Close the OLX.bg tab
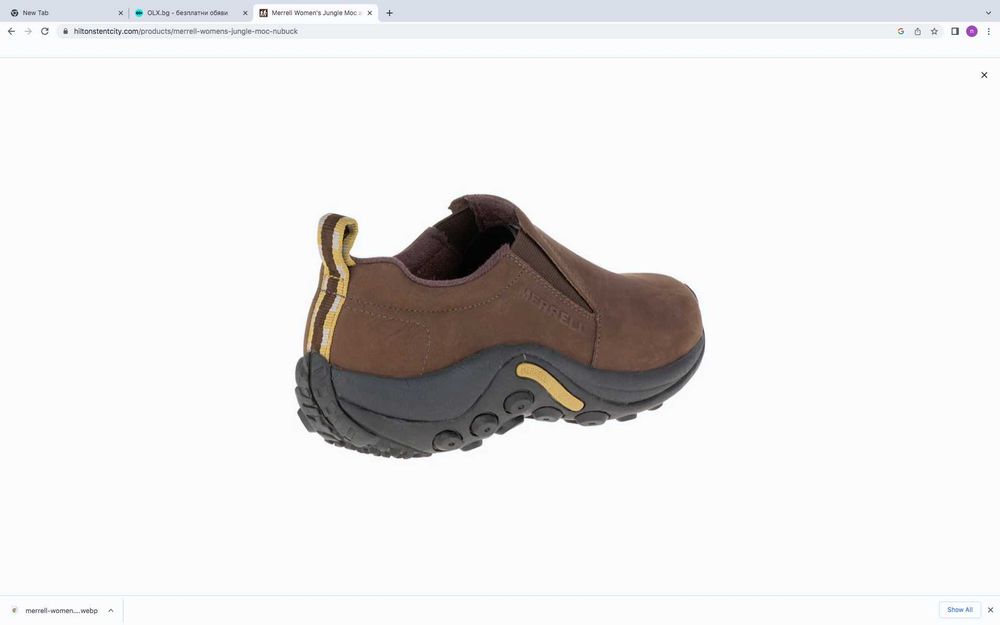The height and width of the screenshot is (625, 1000). point(245,13)
